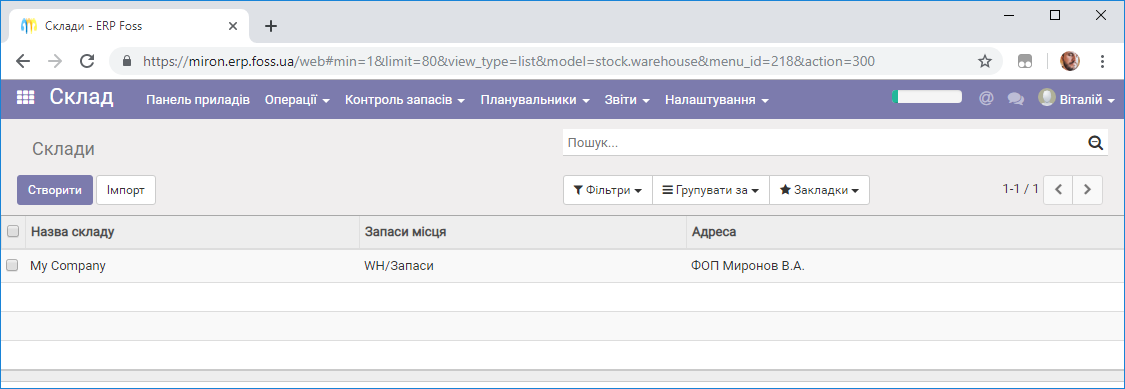Open the @ mentions icon
Viewport: 1125px width, 389px height.
click(986, 99)
